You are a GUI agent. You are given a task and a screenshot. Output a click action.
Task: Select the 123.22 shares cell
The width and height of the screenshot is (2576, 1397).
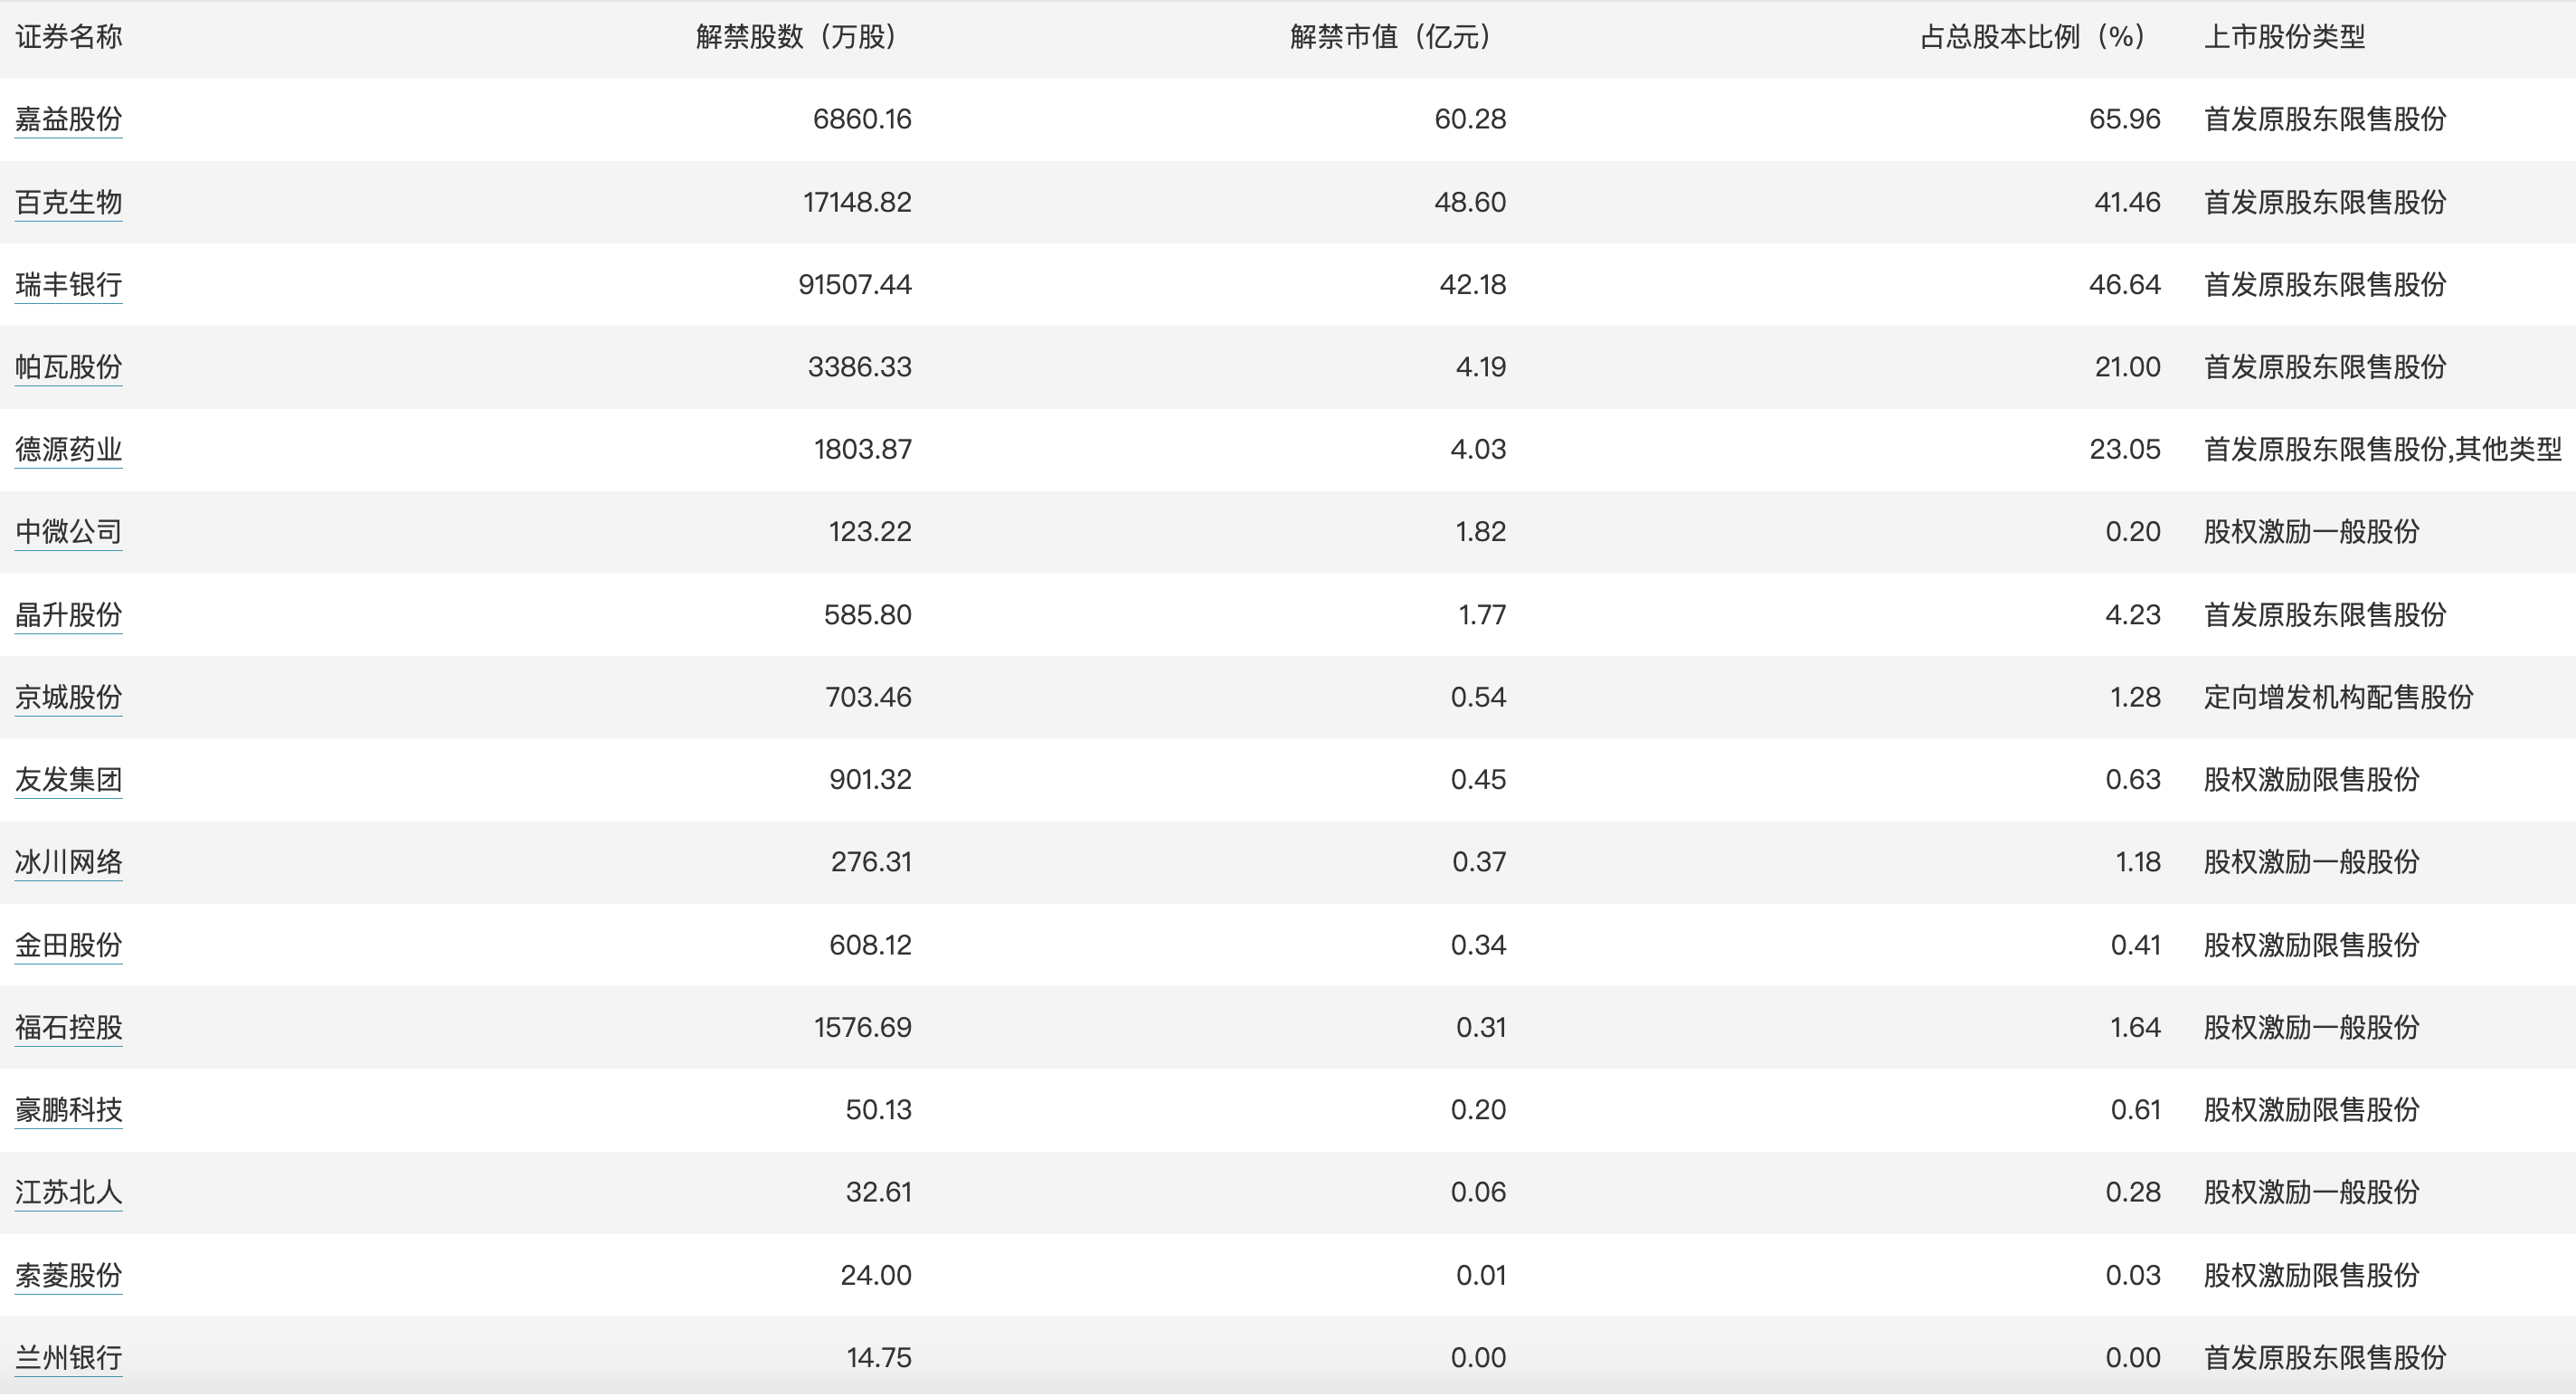[870, 532]
